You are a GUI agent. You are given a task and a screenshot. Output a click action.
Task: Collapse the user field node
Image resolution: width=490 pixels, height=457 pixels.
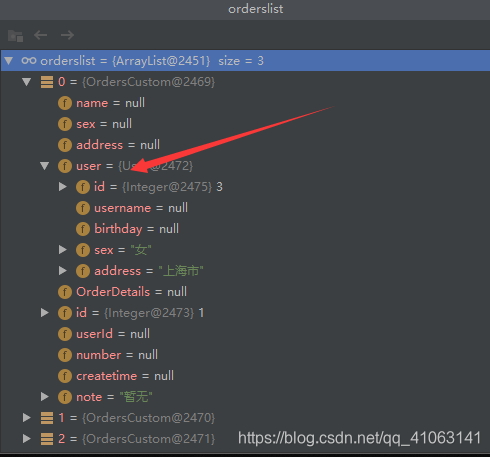coord(45,166)
